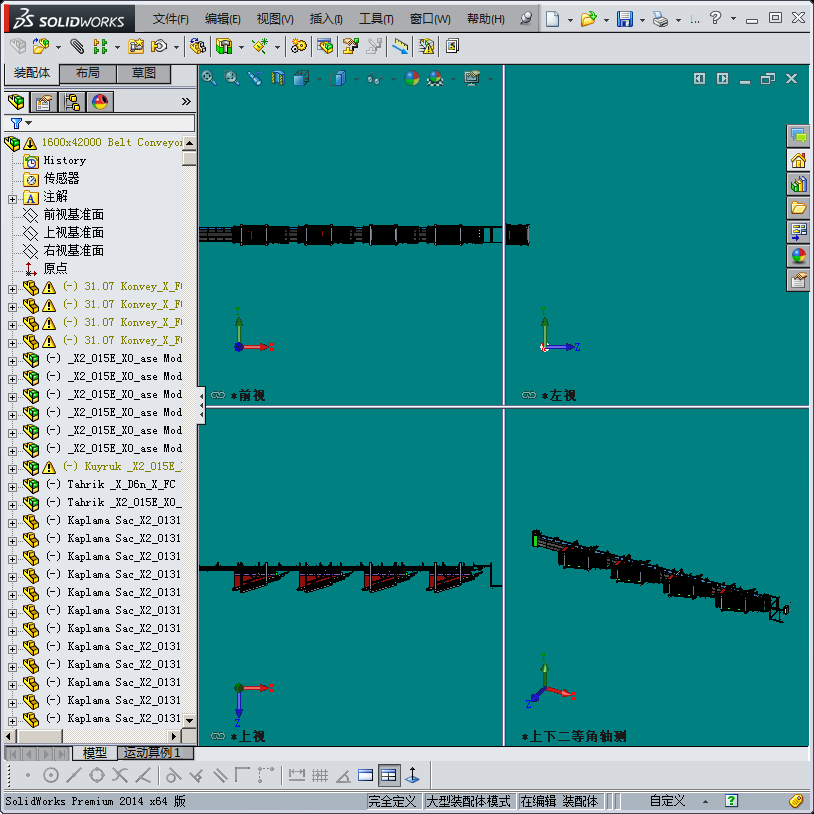Toggle the Link Views icon beside 上视
Screen dimensions: 814x814
218,736
